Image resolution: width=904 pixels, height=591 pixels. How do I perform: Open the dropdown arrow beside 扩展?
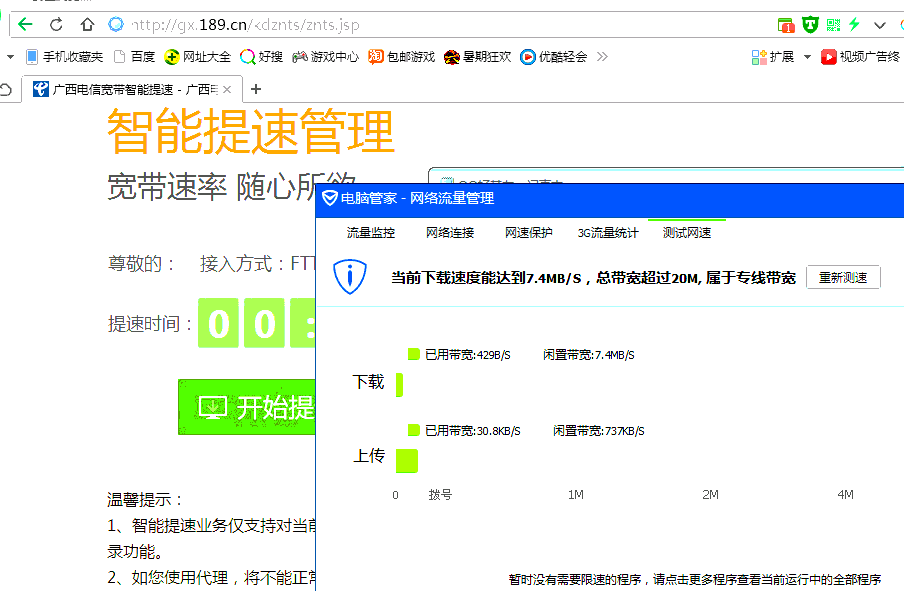pos(807,57)
